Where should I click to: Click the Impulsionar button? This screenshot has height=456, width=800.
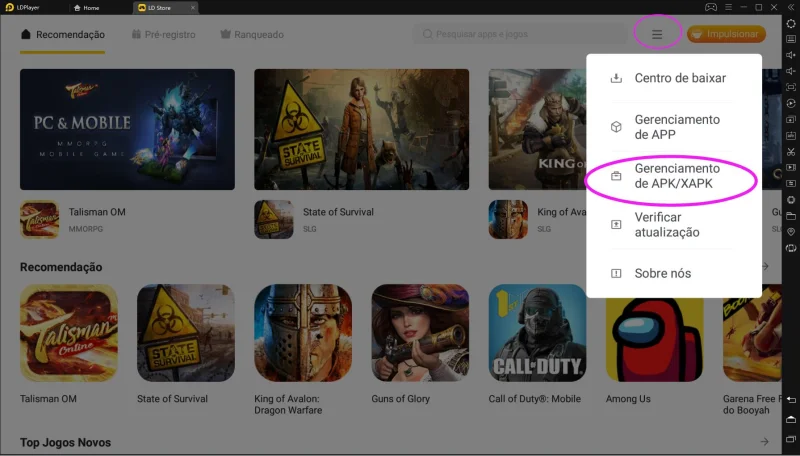[x=726, y=34]
